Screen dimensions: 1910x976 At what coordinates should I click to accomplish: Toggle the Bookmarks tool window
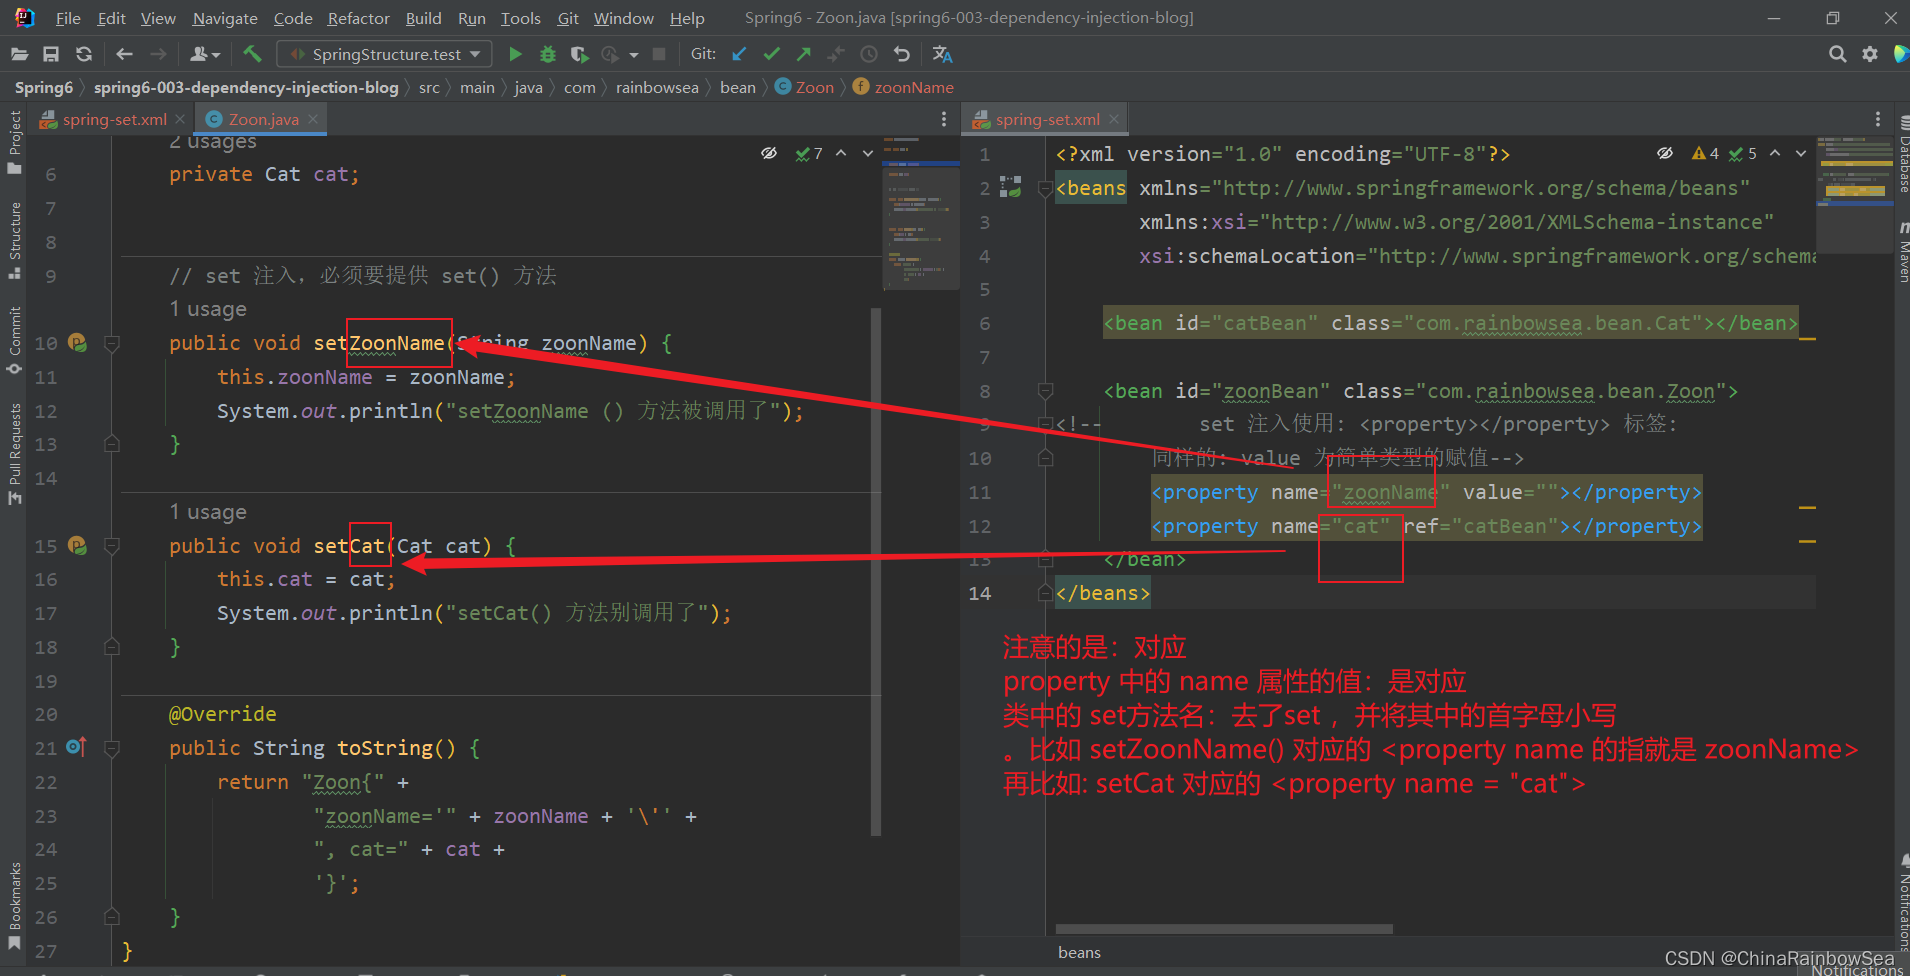point(14,906)
